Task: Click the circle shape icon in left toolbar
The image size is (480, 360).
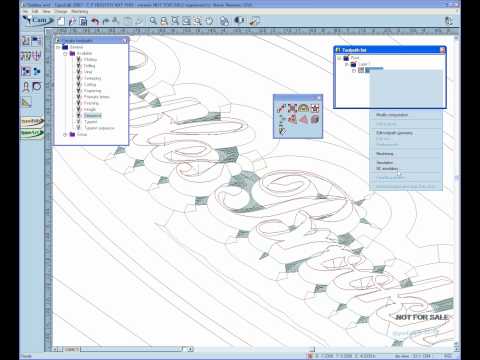Action: 37,87
